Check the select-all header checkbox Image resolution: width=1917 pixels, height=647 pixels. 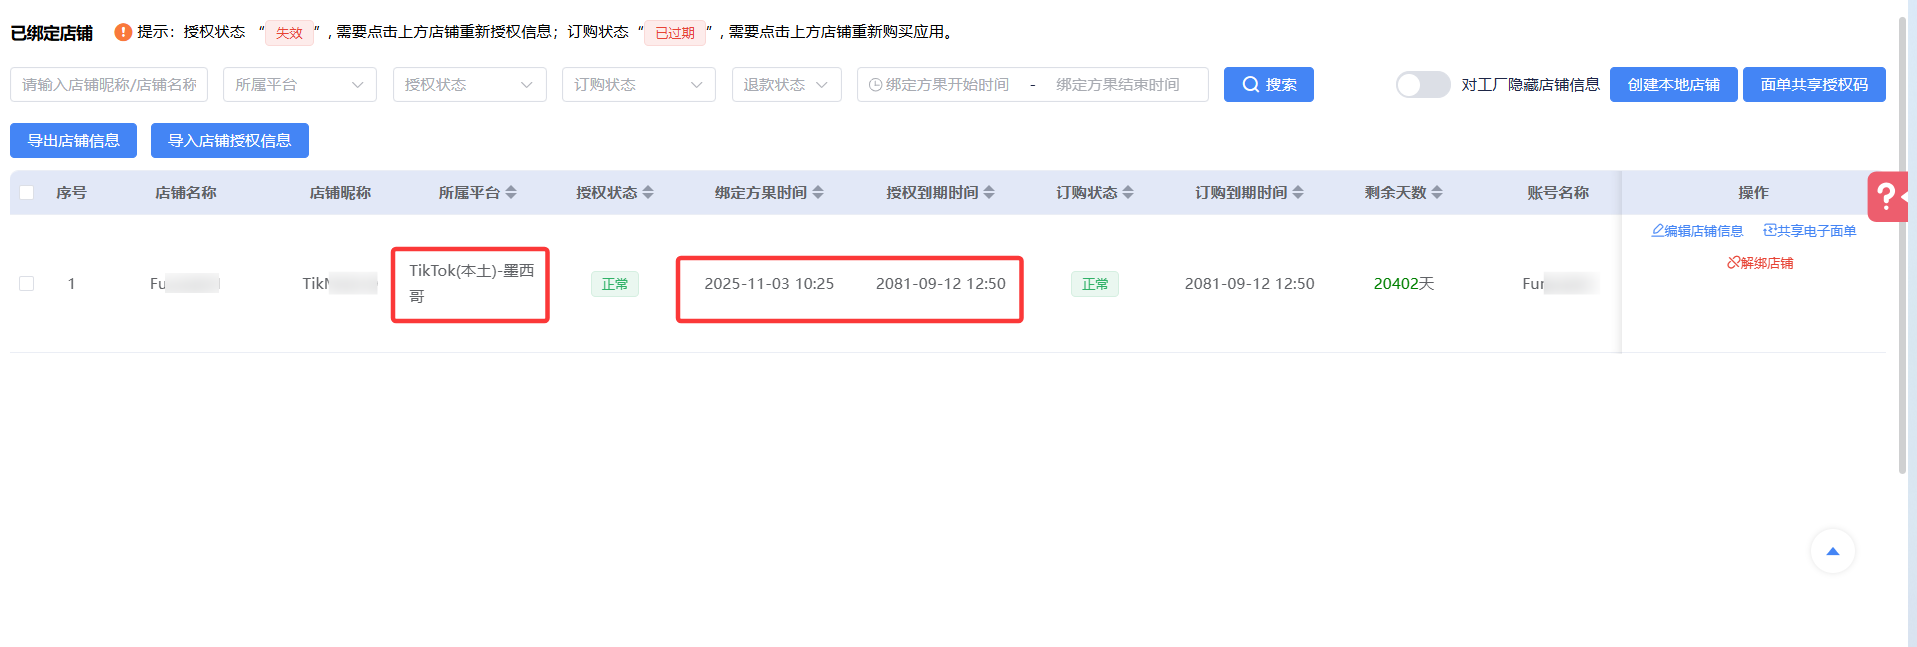click(27, 192)
